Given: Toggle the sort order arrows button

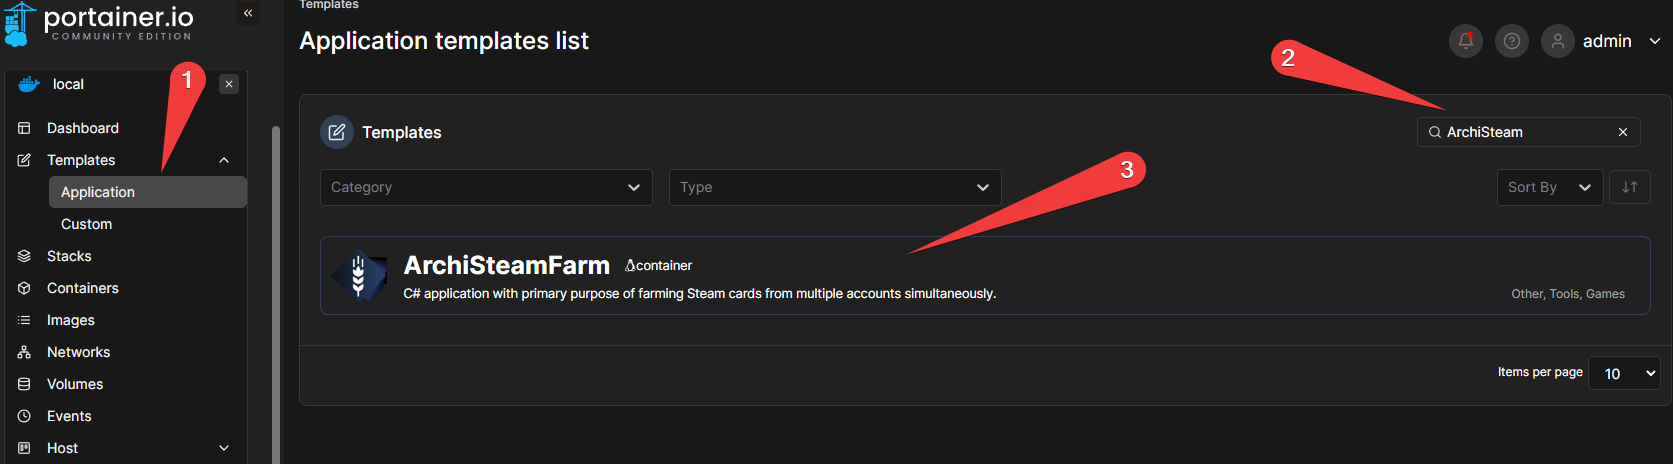Looking at the screenshot, I should pyautogui.click(x=1629, y=187).
